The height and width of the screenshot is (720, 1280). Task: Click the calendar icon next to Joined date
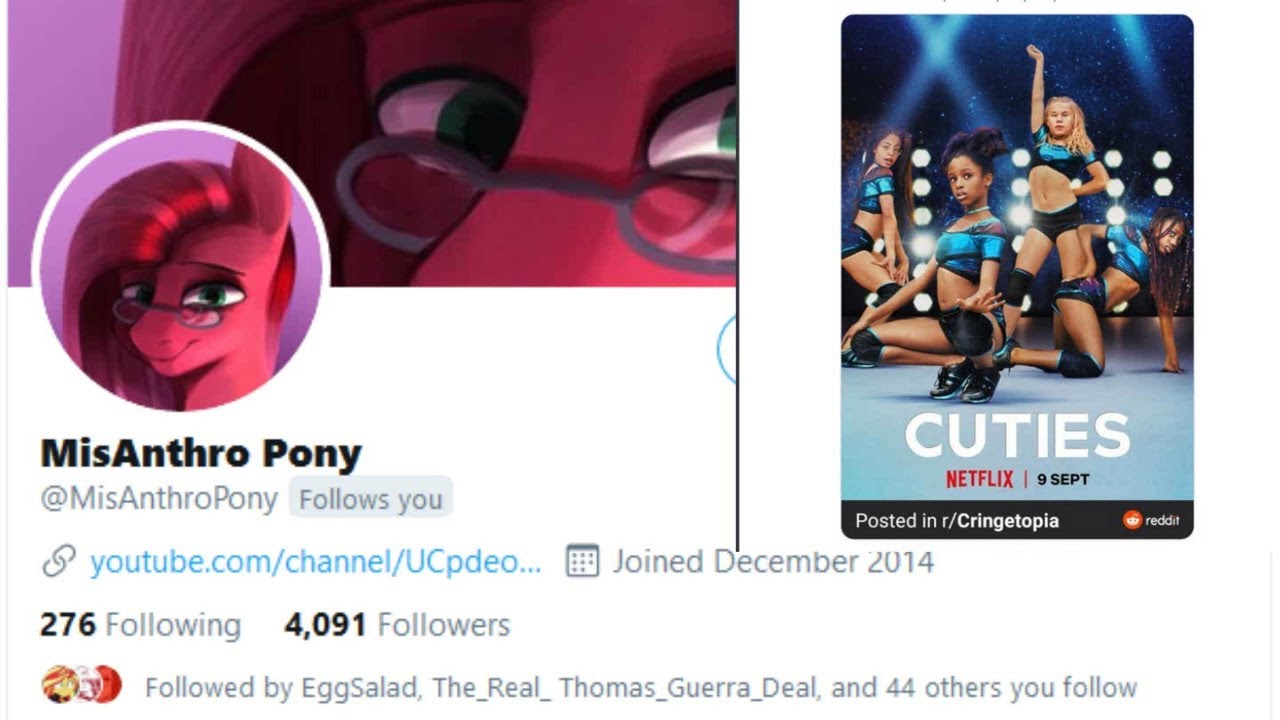point(582,561)
